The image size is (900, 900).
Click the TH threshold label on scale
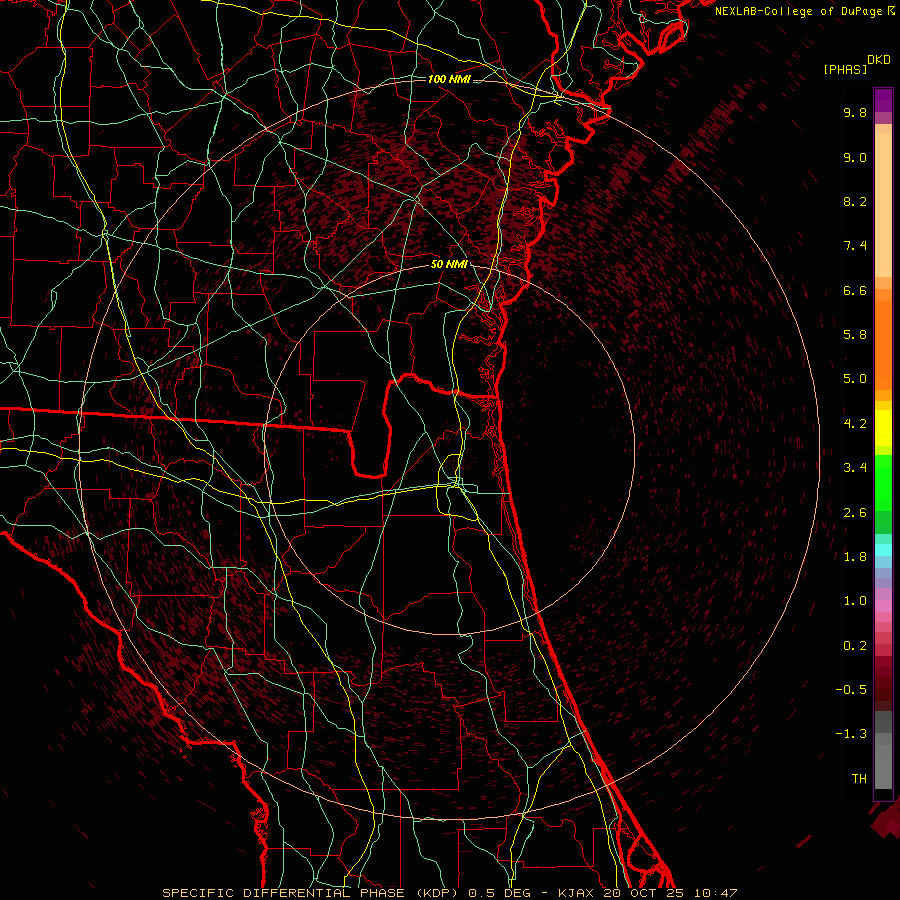tap(859, 779)
